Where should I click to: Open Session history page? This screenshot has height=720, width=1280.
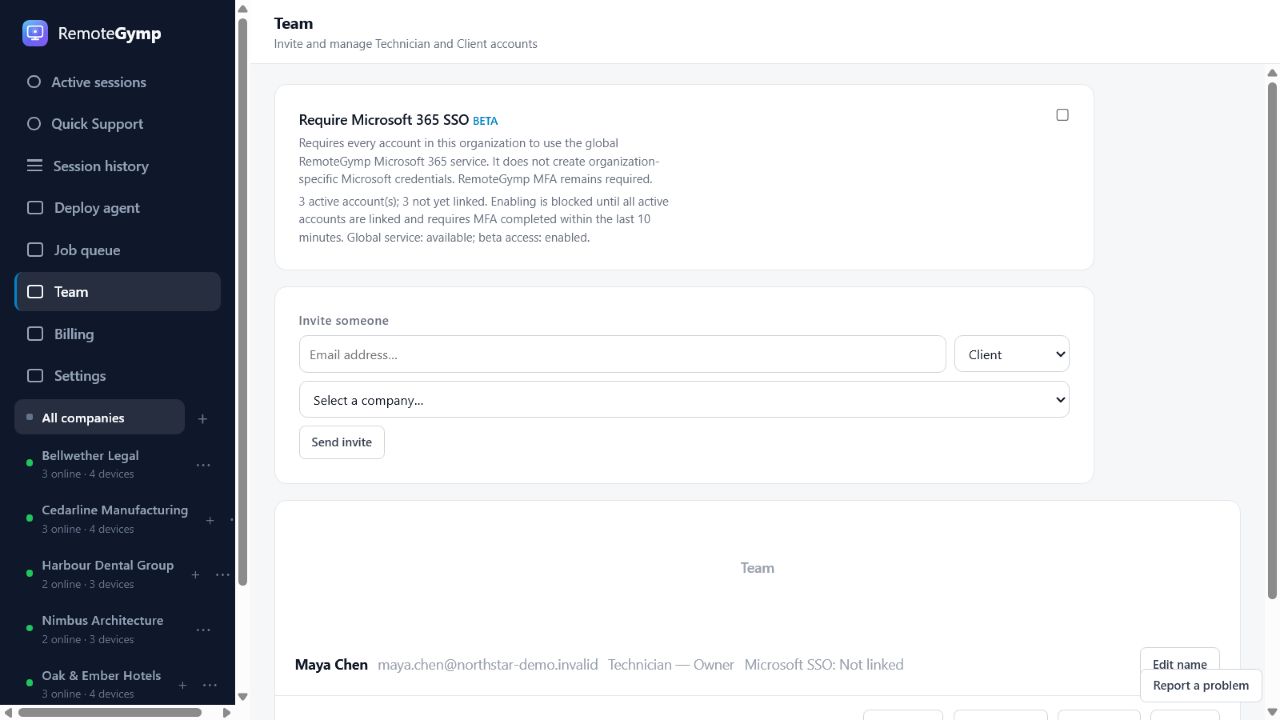point(117,166)
